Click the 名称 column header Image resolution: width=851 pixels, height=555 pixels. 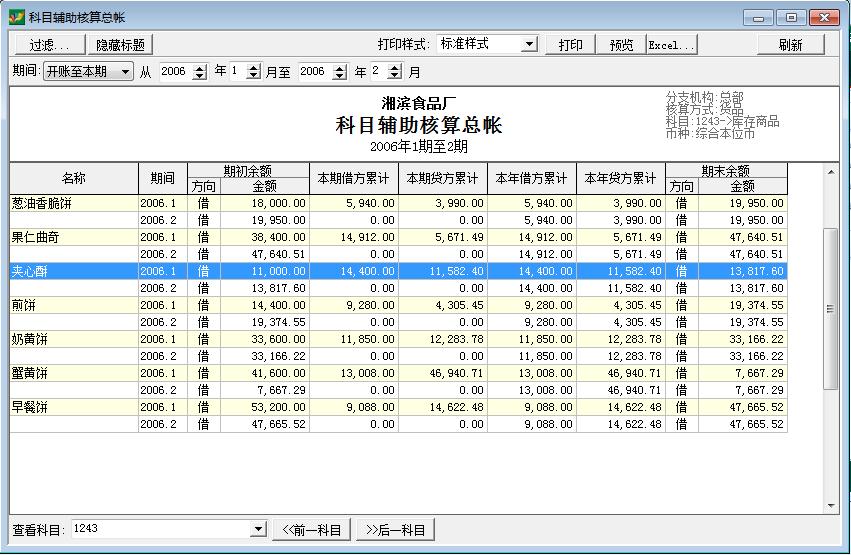click(x=73, y=179)
